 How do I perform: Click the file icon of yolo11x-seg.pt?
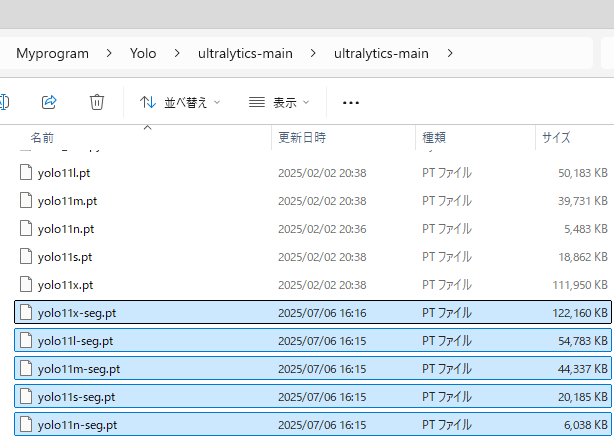click(26, 312)
